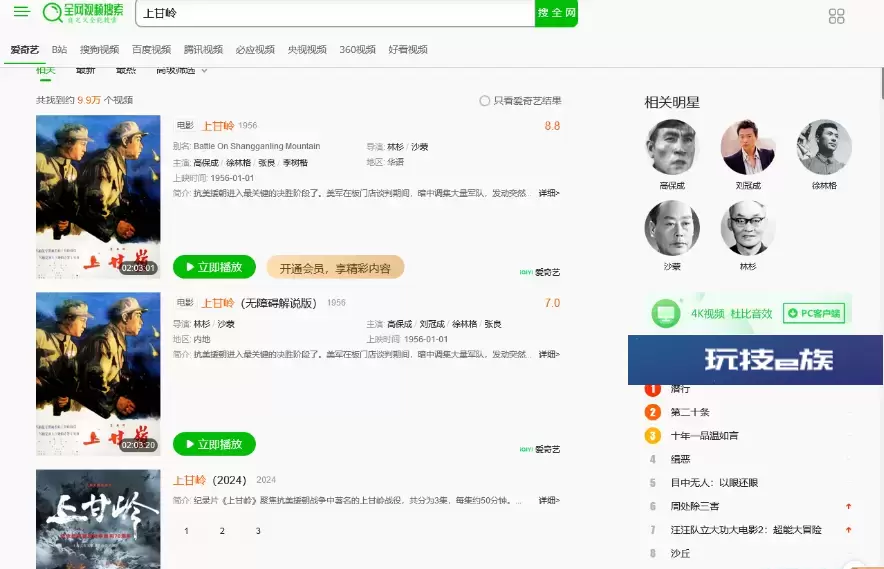Open 徐林格's avatar in 相关明星
Viewport: 884px width, 569px height.
click(824, 147)
